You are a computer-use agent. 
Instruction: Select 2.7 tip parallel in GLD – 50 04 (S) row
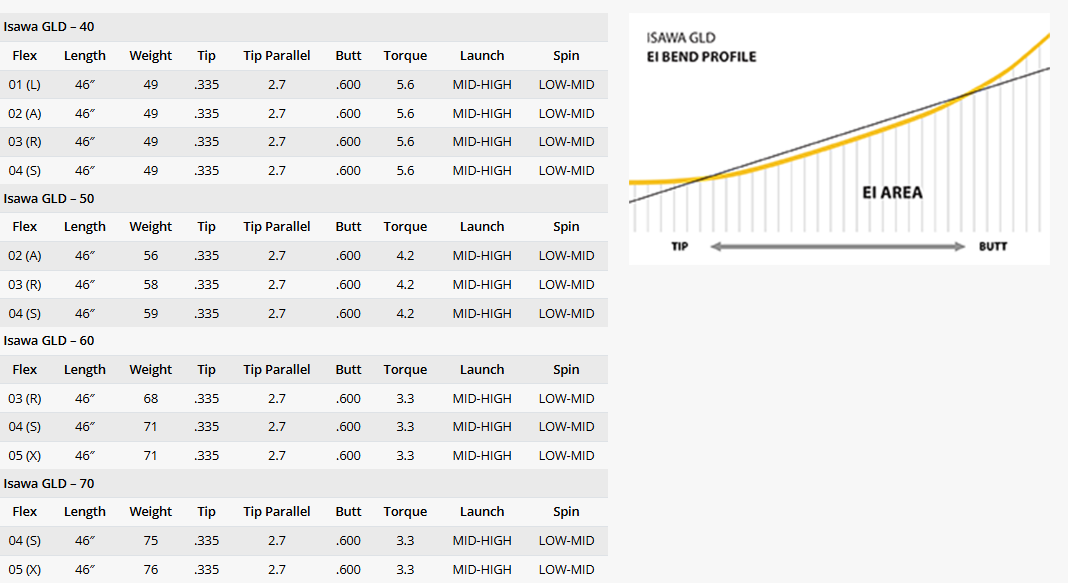tap(277, 313)
